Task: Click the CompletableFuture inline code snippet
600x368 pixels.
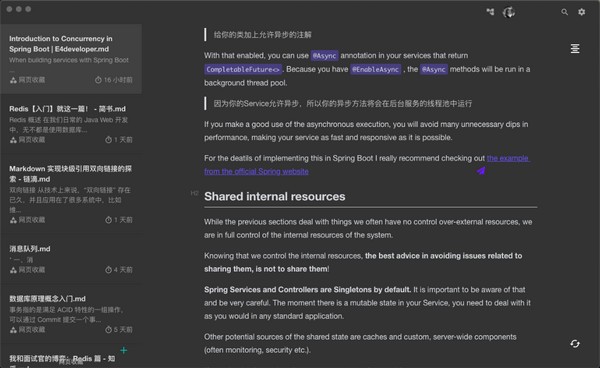Action: point(243,69)
